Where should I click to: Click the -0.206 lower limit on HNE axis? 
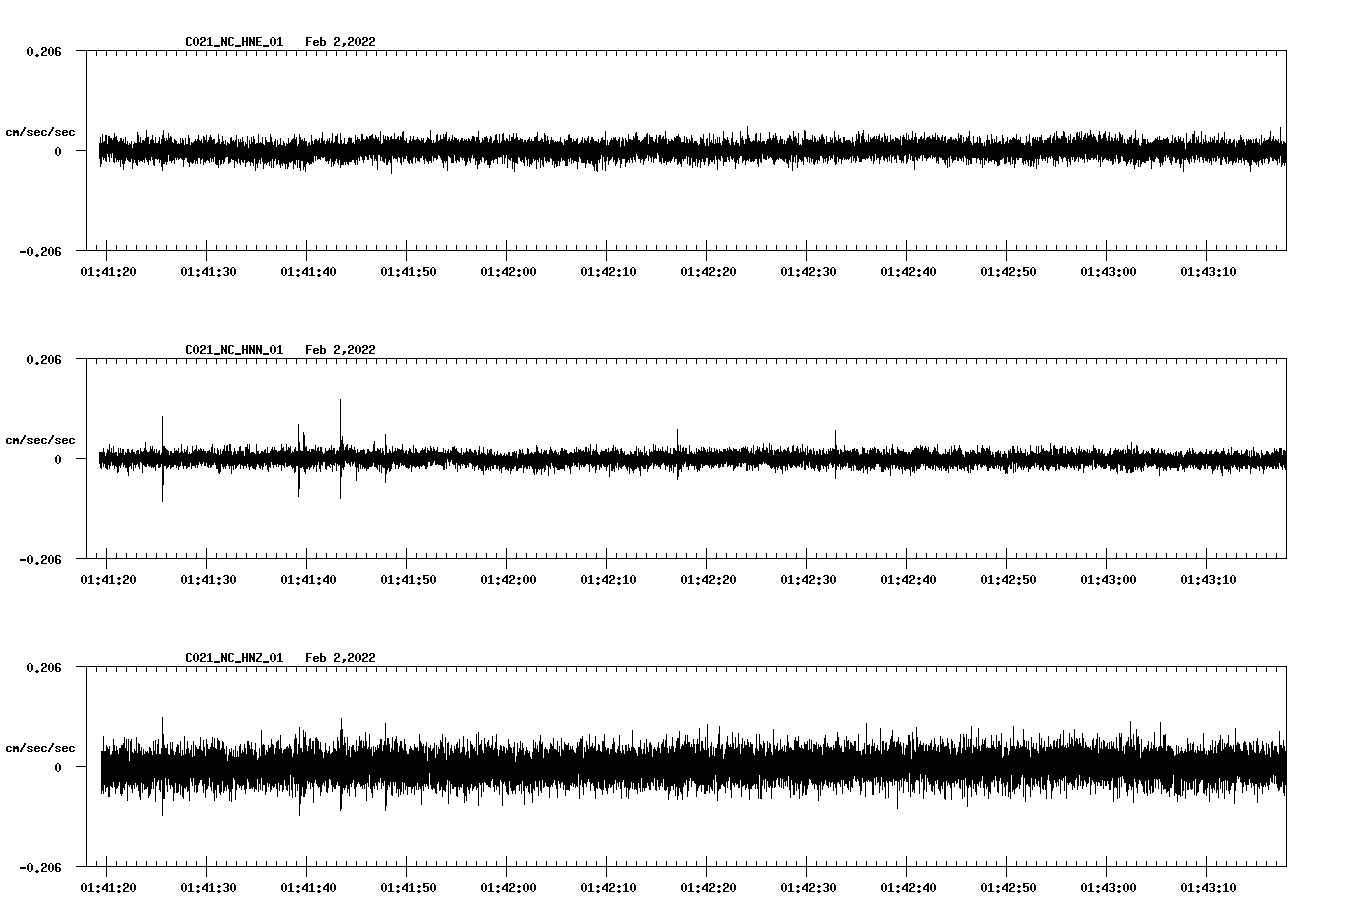[x=40, y=252]
